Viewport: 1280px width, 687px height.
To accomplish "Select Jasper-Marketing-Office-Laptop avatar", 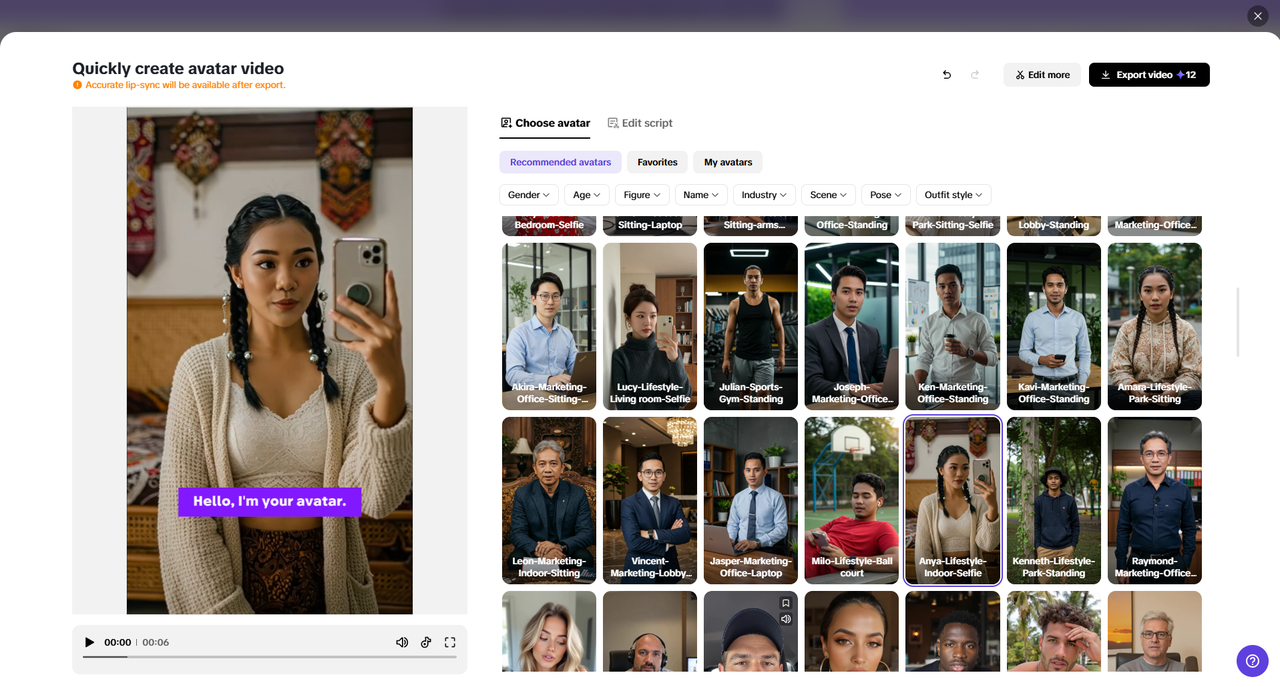I will tap(751, 500).
